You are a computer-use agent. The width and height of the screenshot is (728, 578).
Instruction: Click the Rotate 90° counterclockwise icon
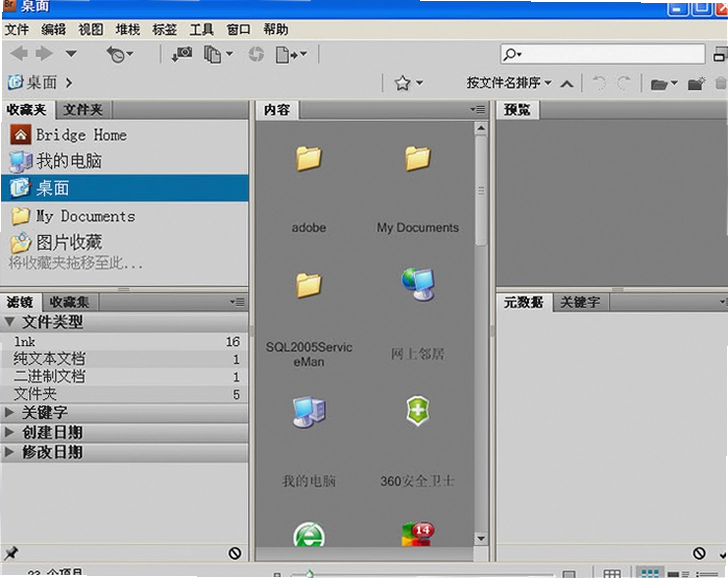coord(599,83)
